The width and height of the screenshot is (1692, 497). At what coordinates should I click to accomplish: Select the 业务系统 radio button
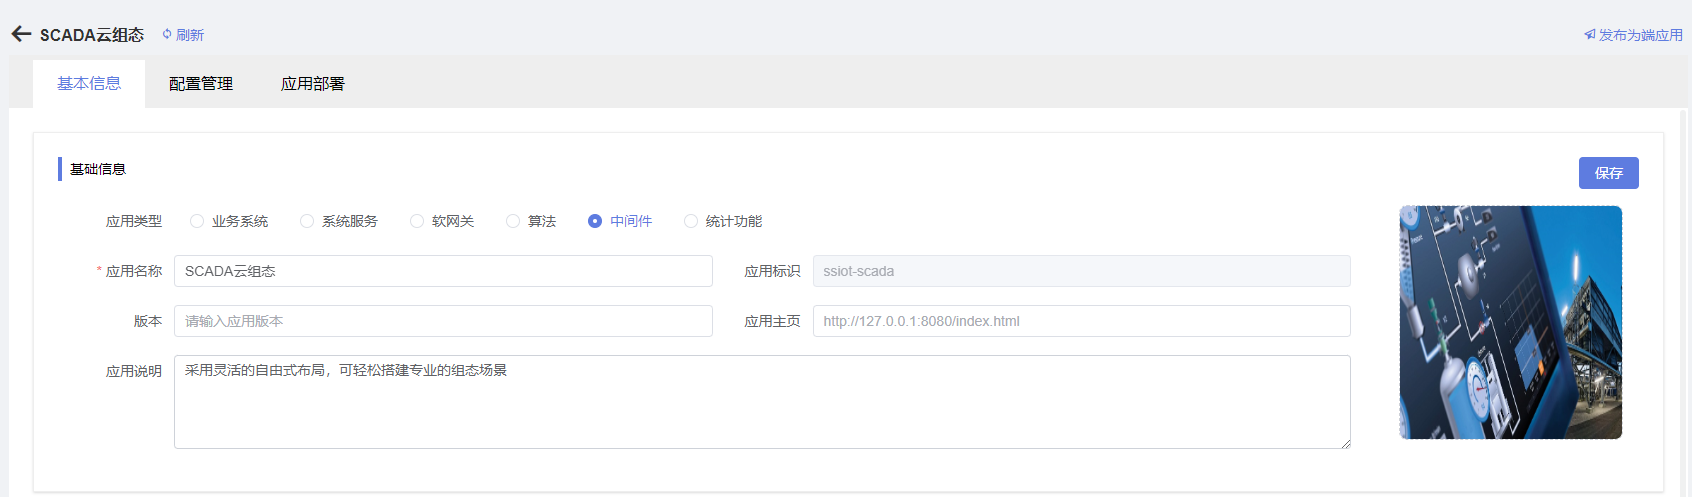(x=197, y=221)
